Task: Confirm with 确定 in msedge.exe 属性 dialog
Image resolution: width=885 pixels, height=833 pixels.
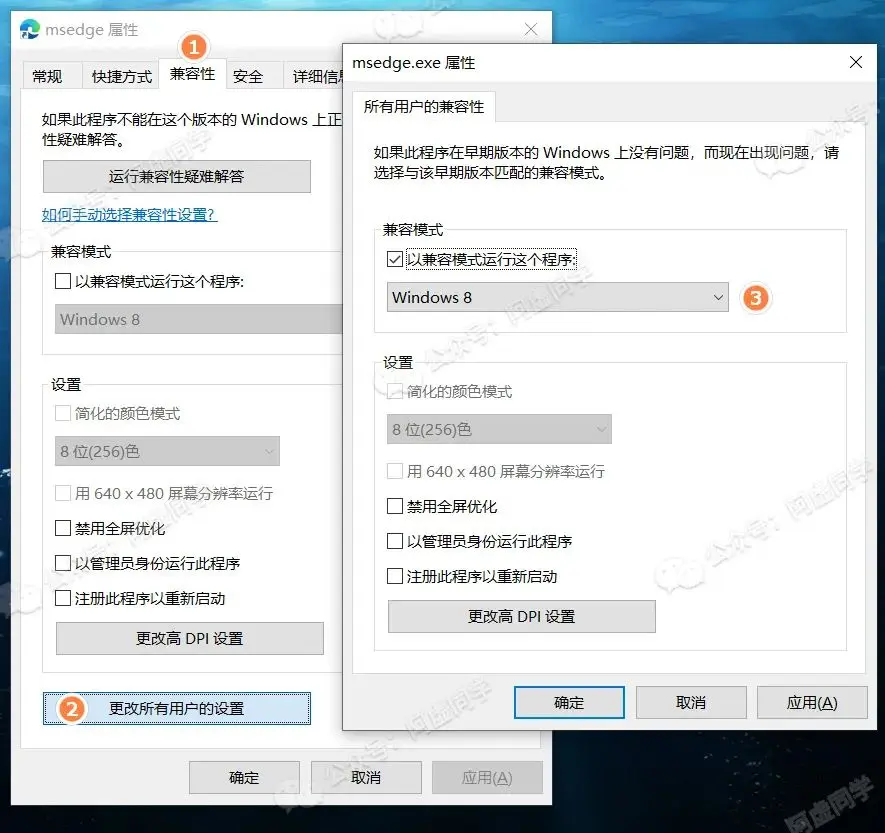Action: pos(569,703)
